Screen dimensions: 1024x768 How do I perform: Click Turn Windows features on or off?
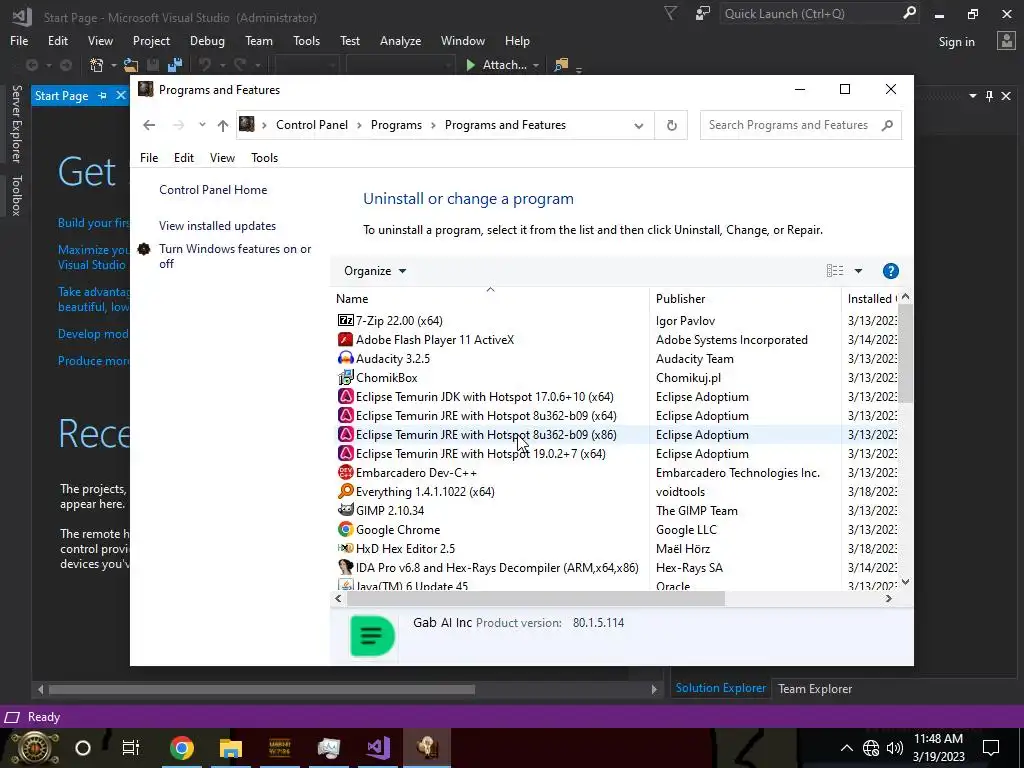tap(235, 256)
